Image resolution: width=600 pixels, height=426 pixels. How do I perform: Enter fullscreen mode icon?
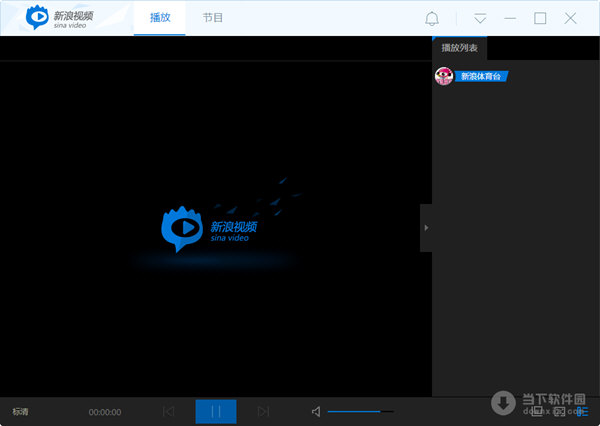[559, 411]
